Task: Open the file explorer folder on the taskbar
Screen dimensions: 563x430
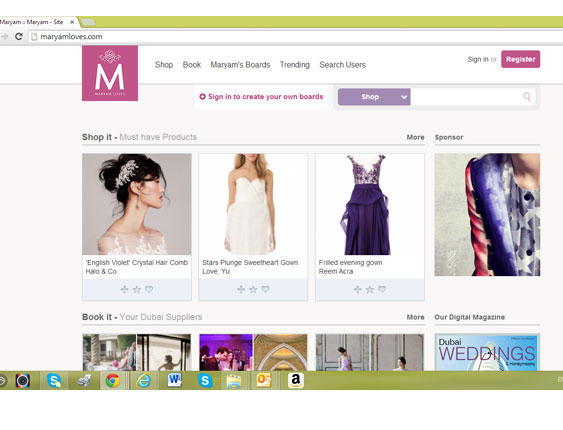Action: 234,380
